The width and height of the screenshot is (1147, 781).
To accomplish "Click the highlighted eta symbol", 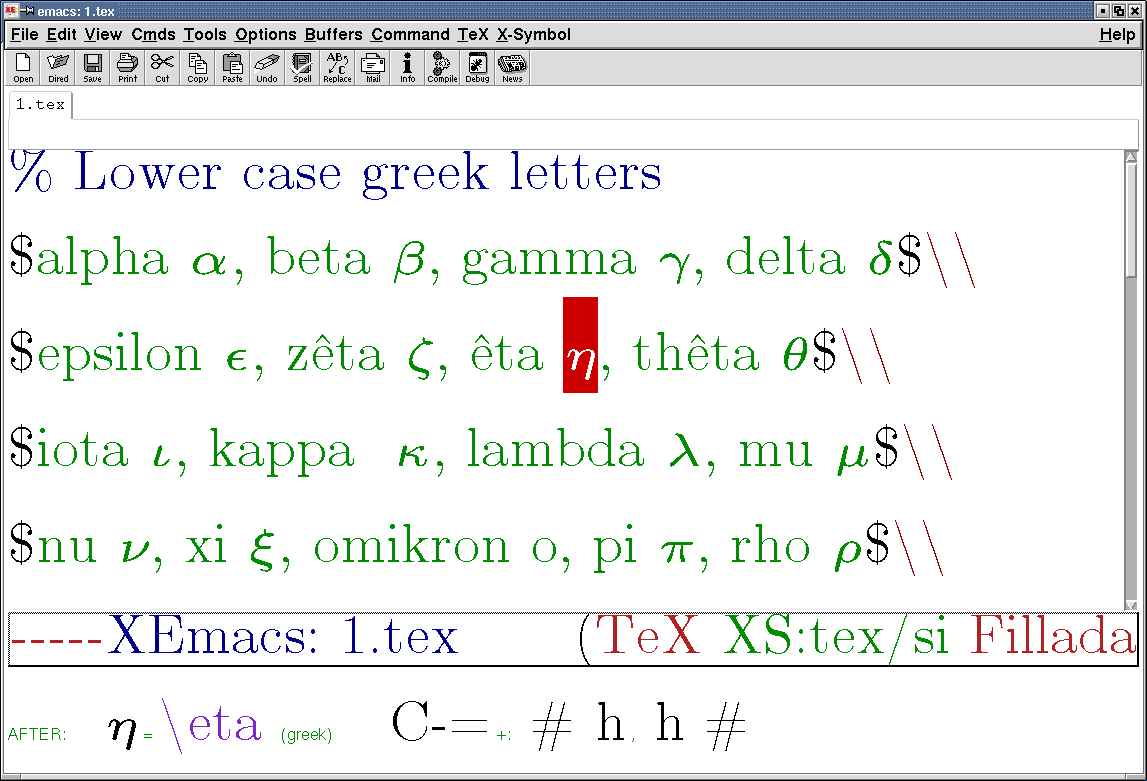I will coord(580,345).
